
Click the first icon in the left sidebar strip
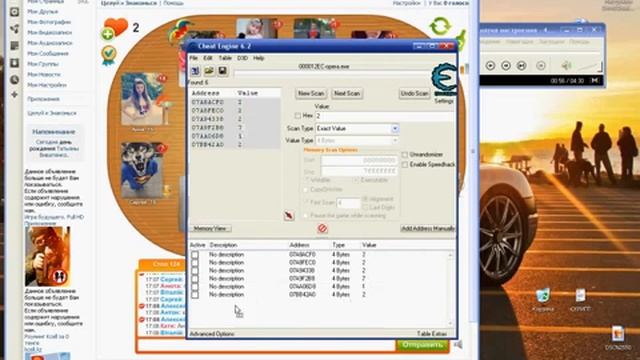click(x=15, y=12)
